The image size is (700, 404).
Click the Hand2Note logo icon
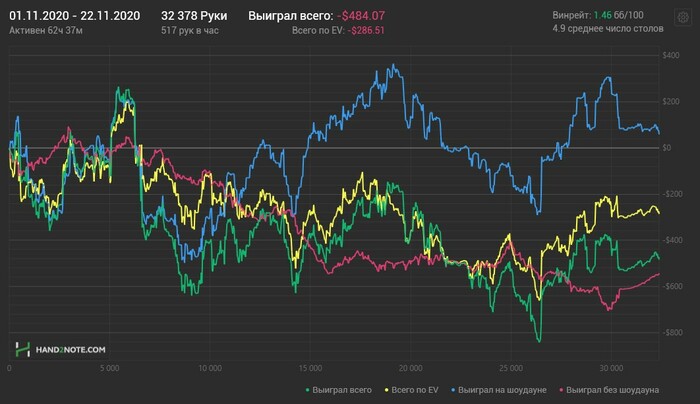(24, 349)
